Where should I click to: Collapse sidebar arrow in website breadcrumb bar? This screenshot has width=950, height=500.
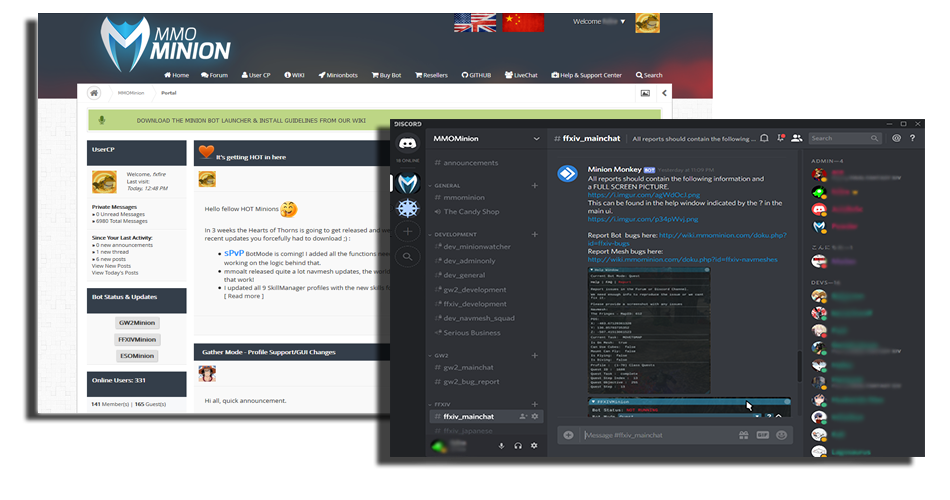[664, 93]
